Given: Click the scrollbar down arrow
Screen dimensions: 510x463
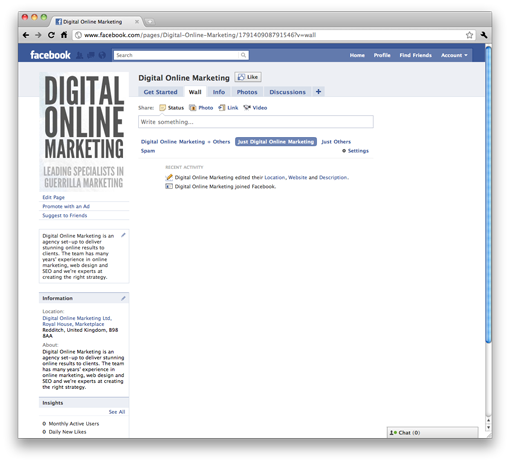Looking at the screenshot, I should (488, 427).
